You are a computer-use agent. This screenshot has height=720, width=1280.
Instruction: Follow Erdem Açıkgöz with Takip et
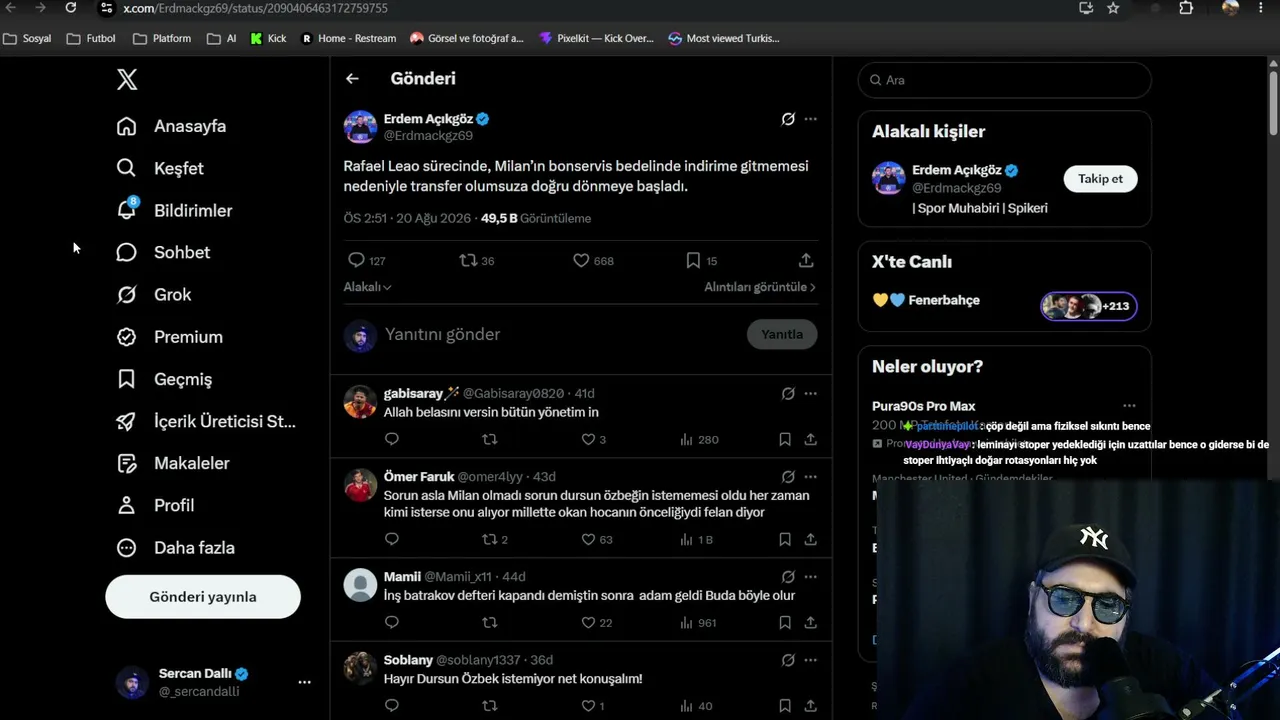tap(1100, 179)
